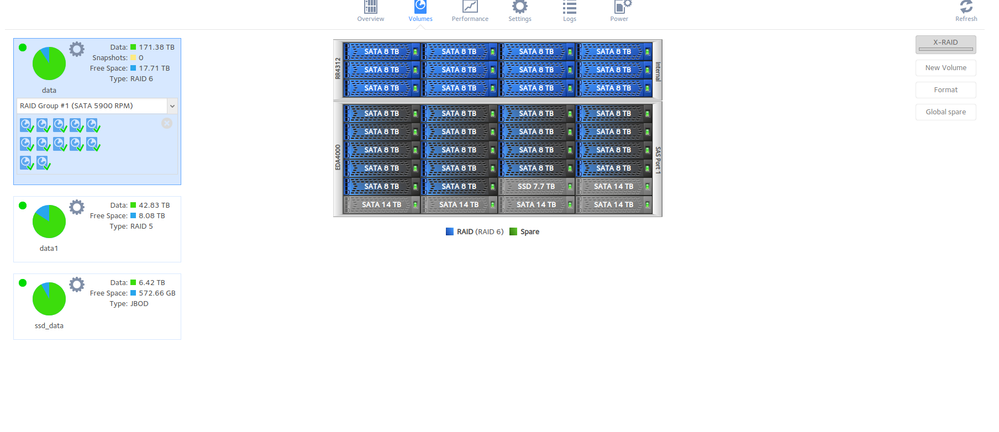Click the Global spare button

pyautogui.click(x=945, y=112)
